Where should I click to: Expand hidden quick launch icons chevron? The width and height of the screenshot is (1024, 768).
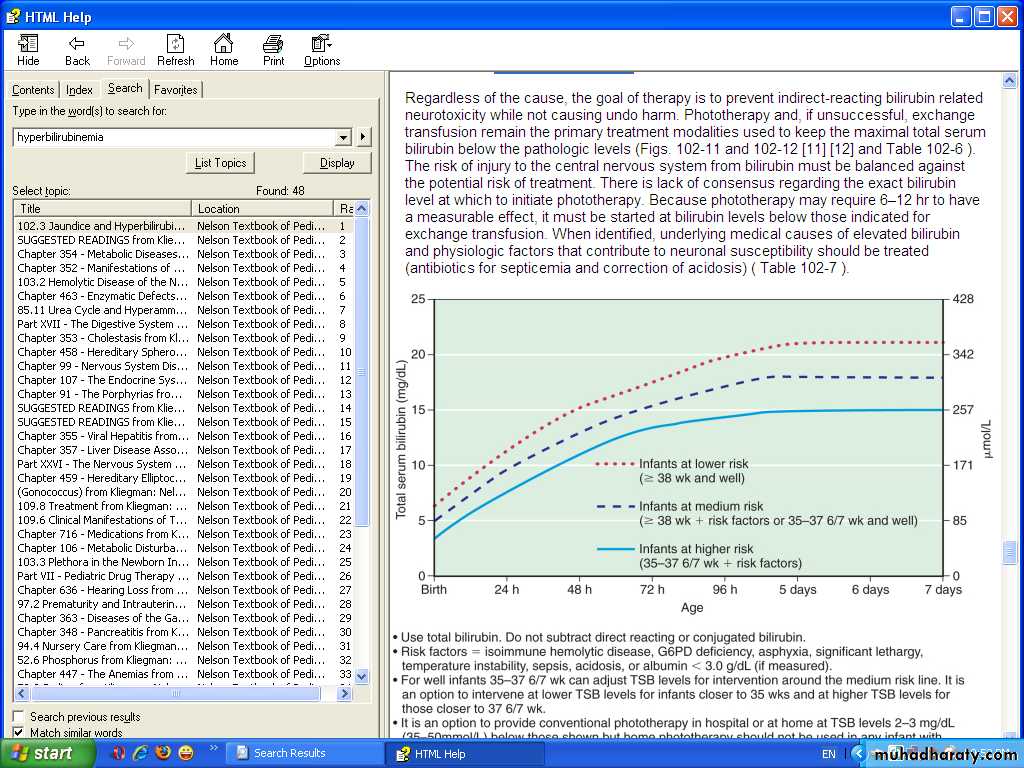point(213,748)
